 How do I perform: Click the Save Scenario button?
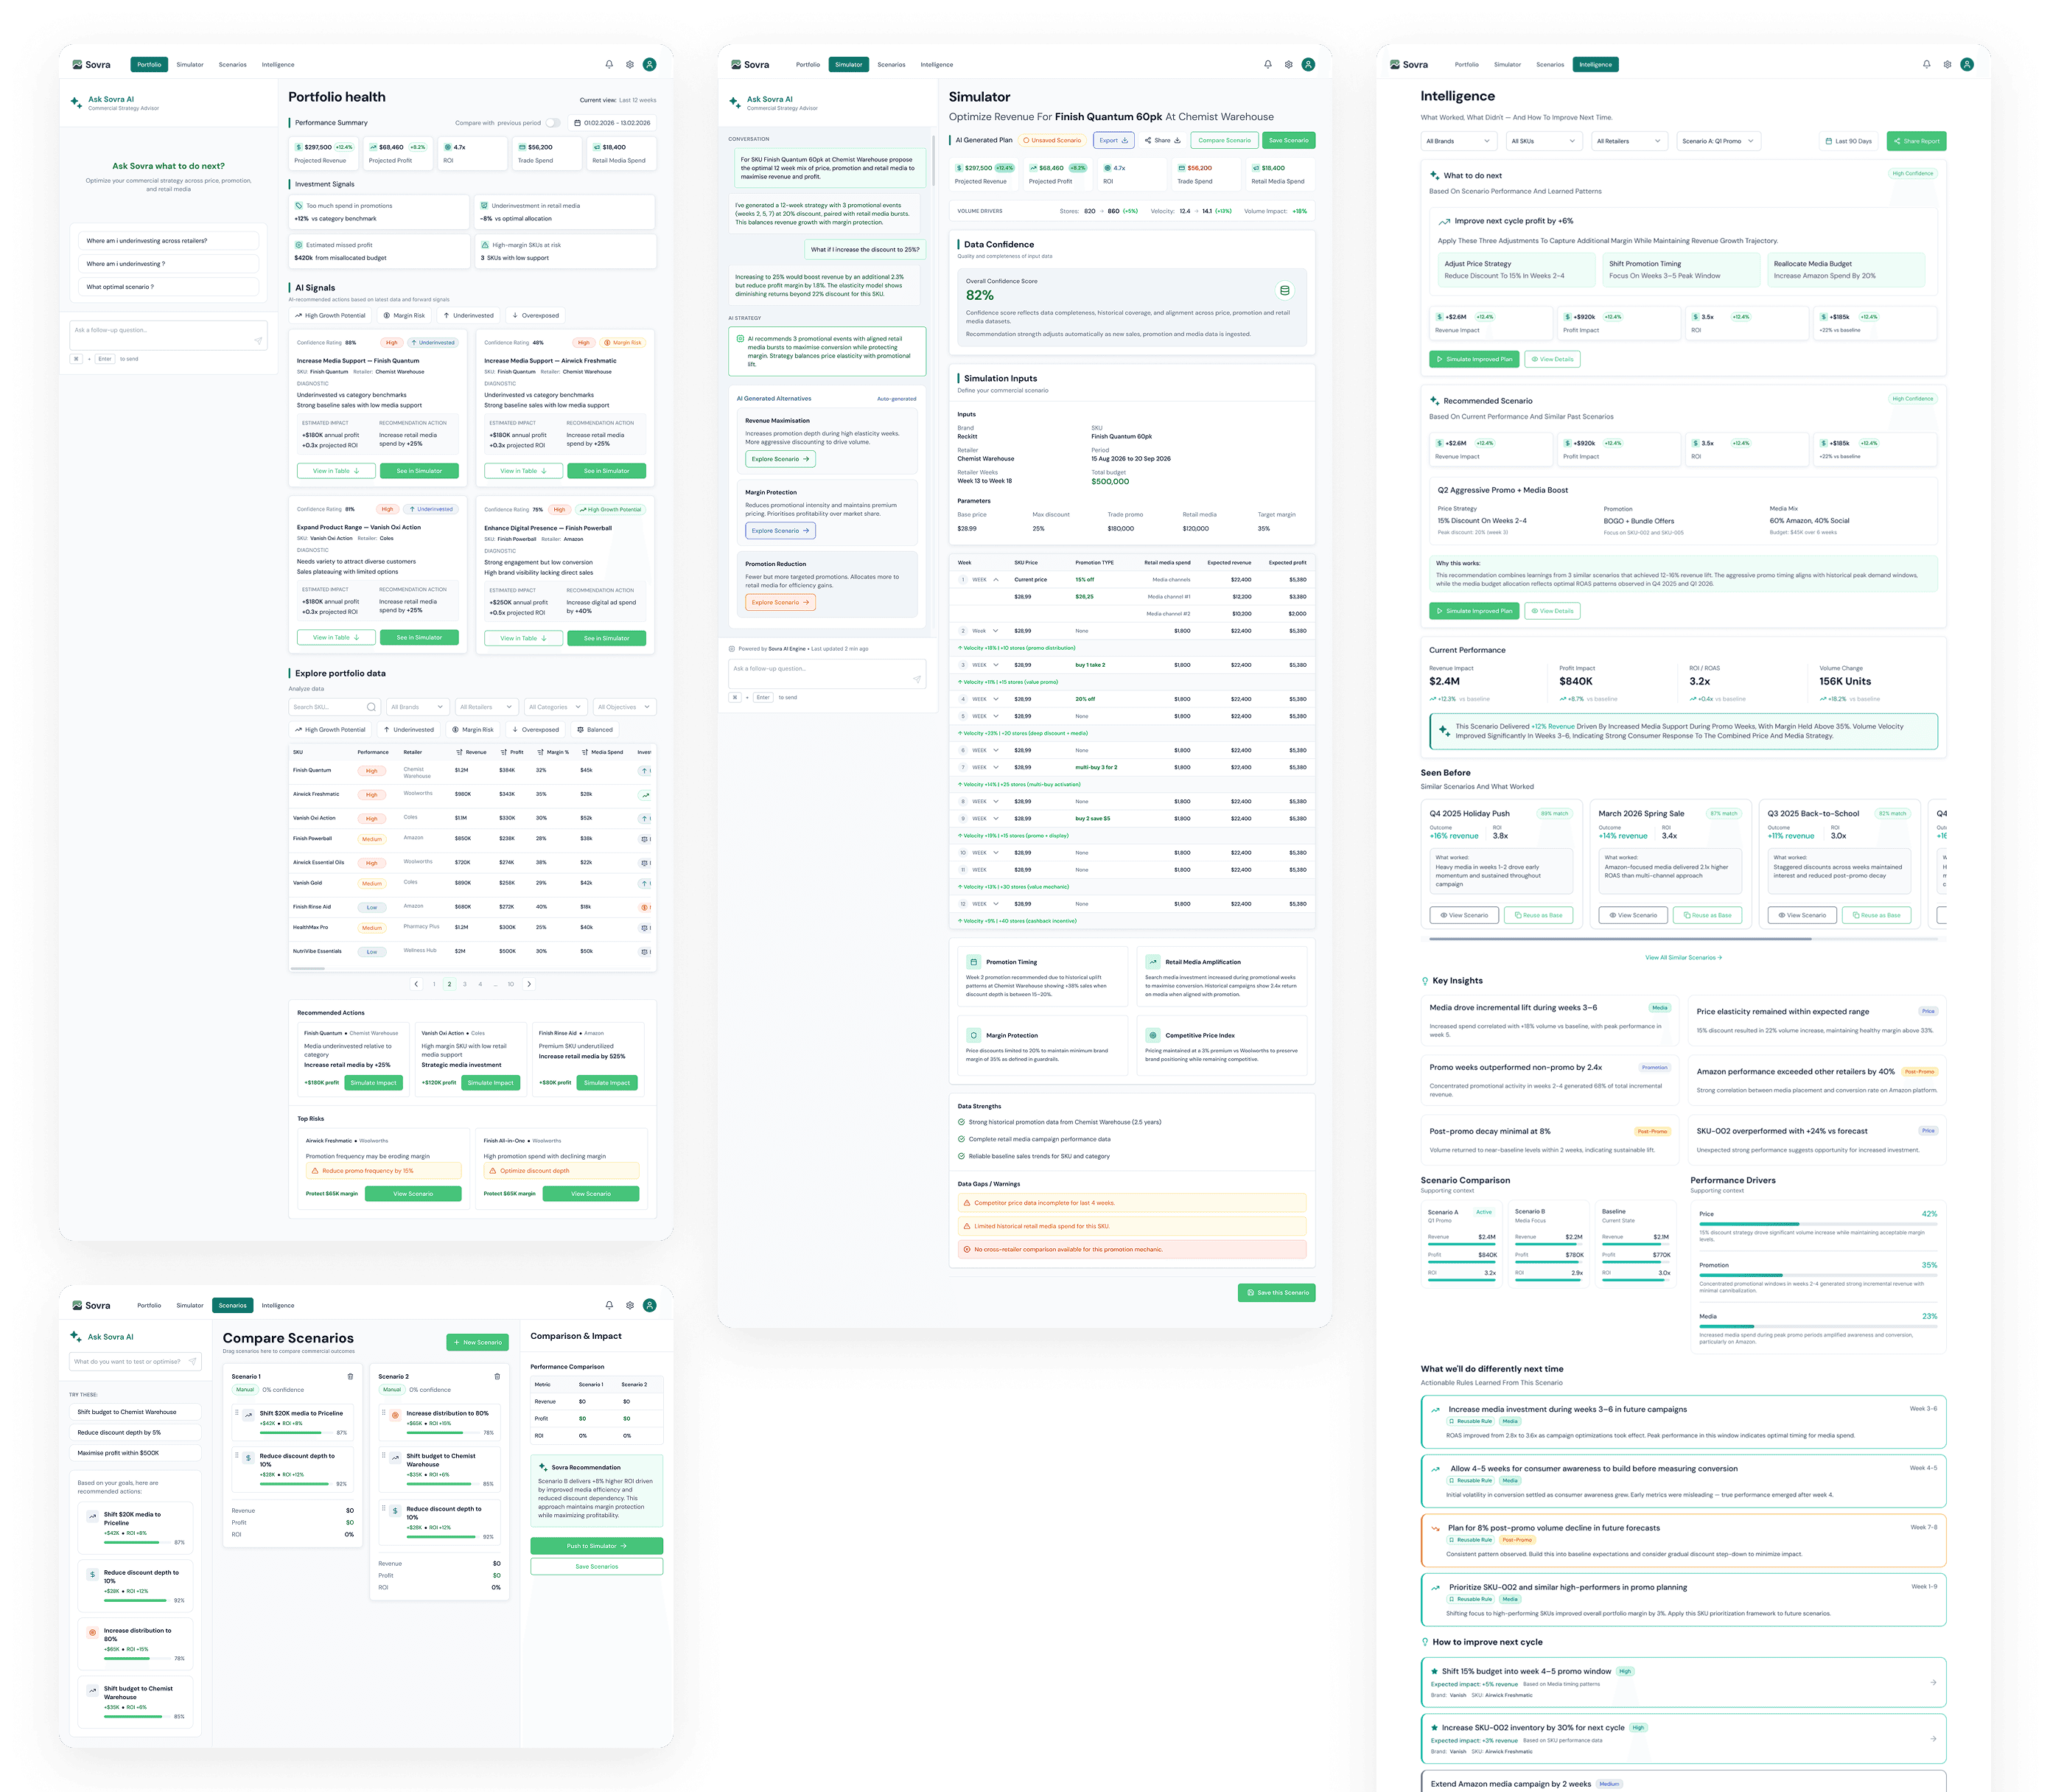tap(1288, 140)
